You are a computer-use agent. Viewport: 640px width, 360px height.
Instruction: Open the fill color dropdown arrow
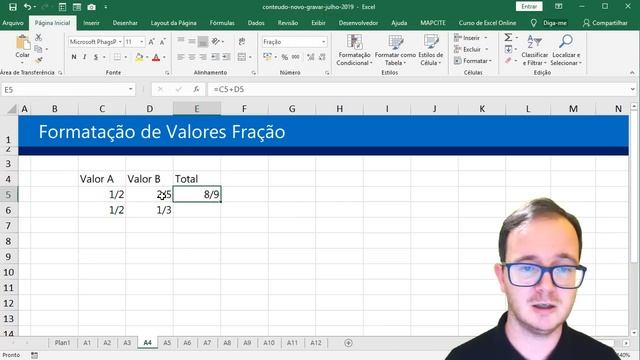[147, 57]
